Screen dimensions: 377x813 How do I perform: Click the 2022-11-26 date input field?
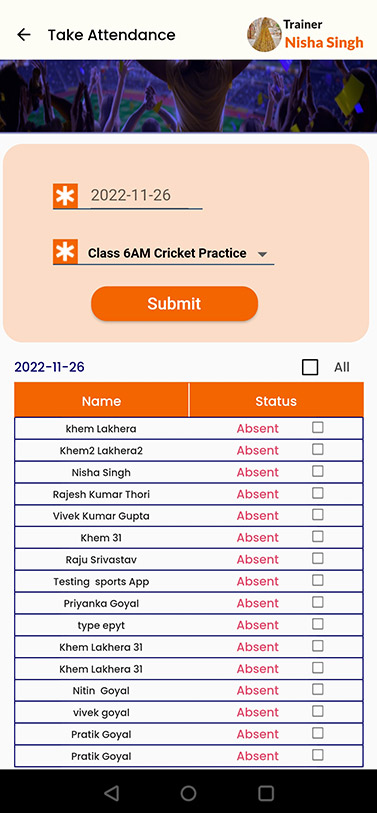(140, 196)
